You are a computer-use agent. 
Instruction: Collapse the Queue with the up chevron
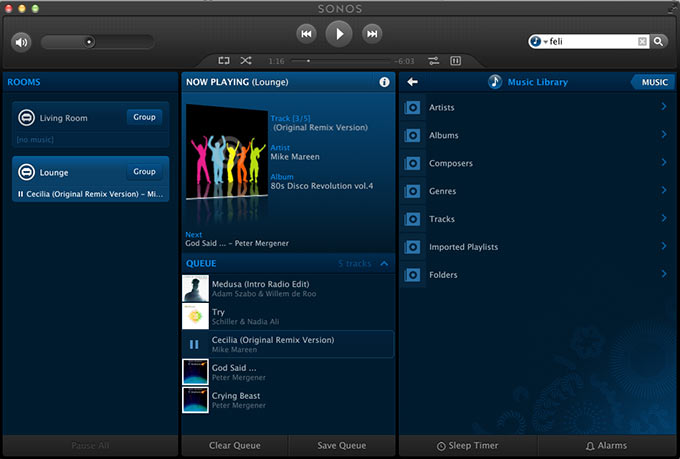pyautogui.click(x=384, y=263)
